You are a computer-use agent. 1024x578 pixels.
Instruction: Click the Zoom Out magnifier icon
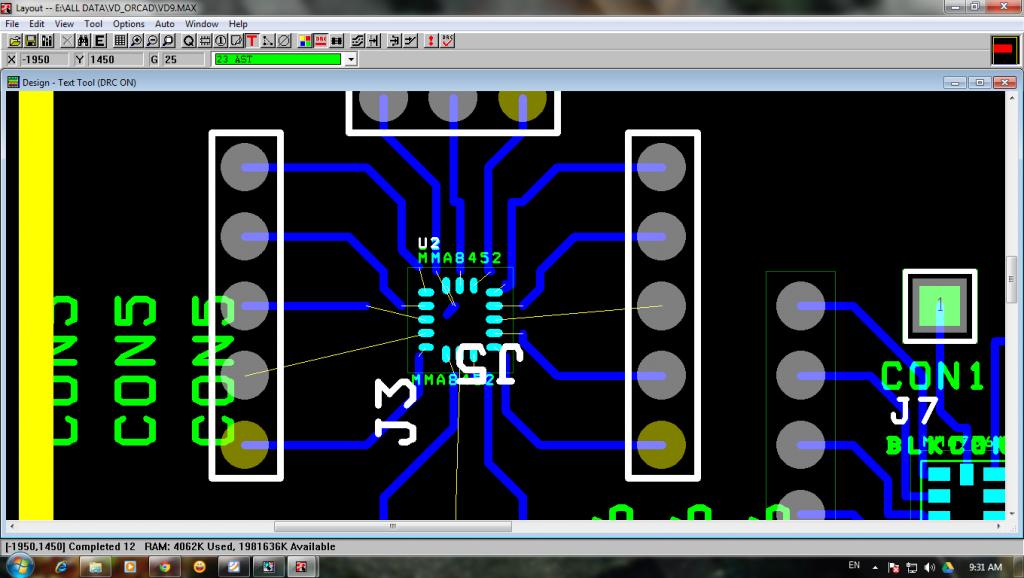coord(152,40)
